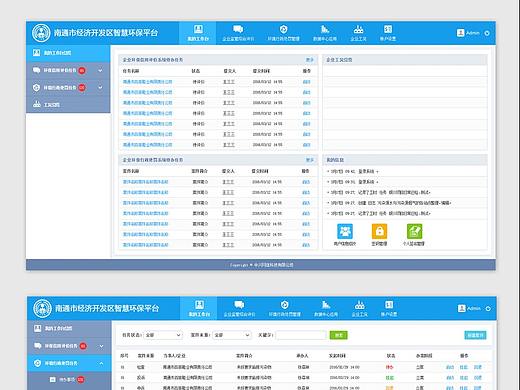Open the case source dropdown in the bottom page filter bar
Screen dimensions: 520x390
coord(232,335)
